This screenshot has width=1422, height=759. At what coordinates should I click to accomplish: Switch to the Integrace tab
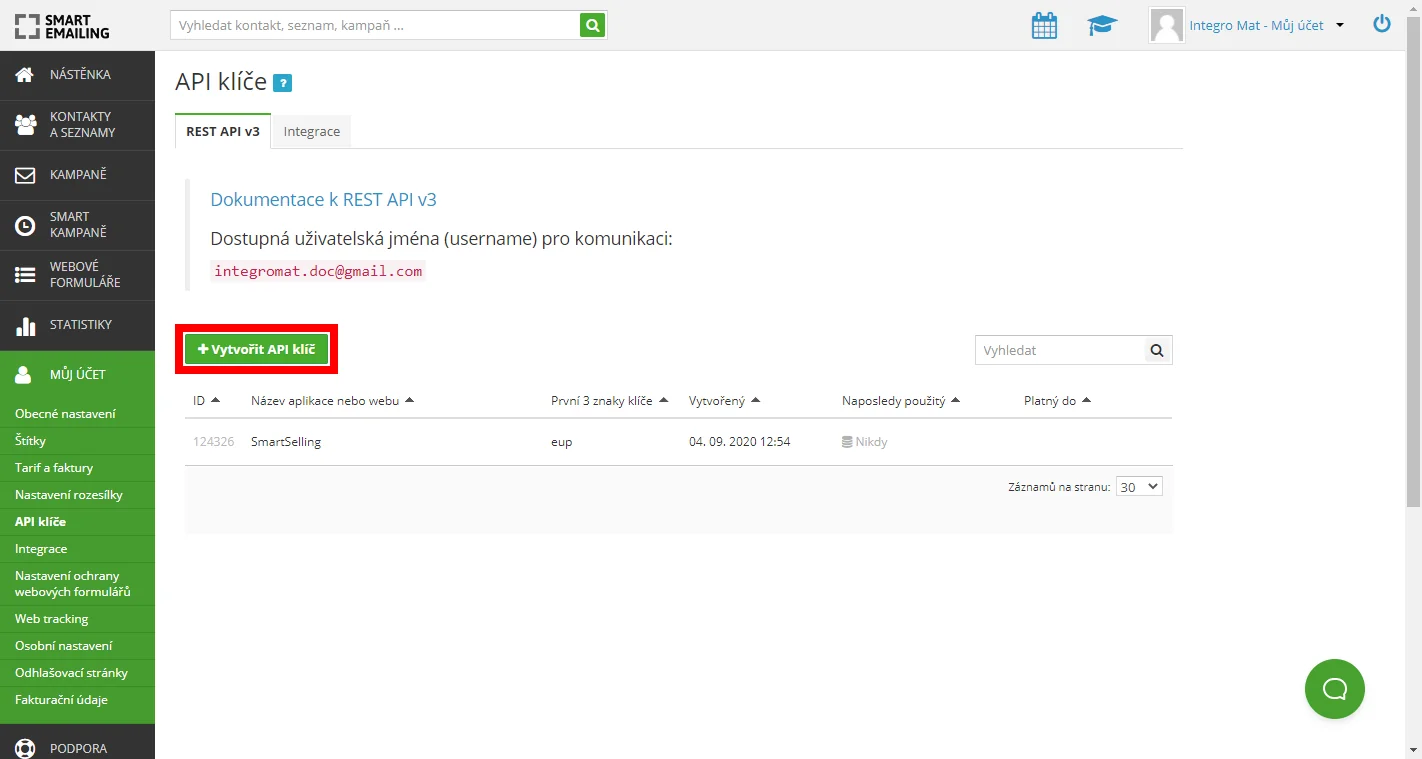pyautogui.click(x=312, y=131)
